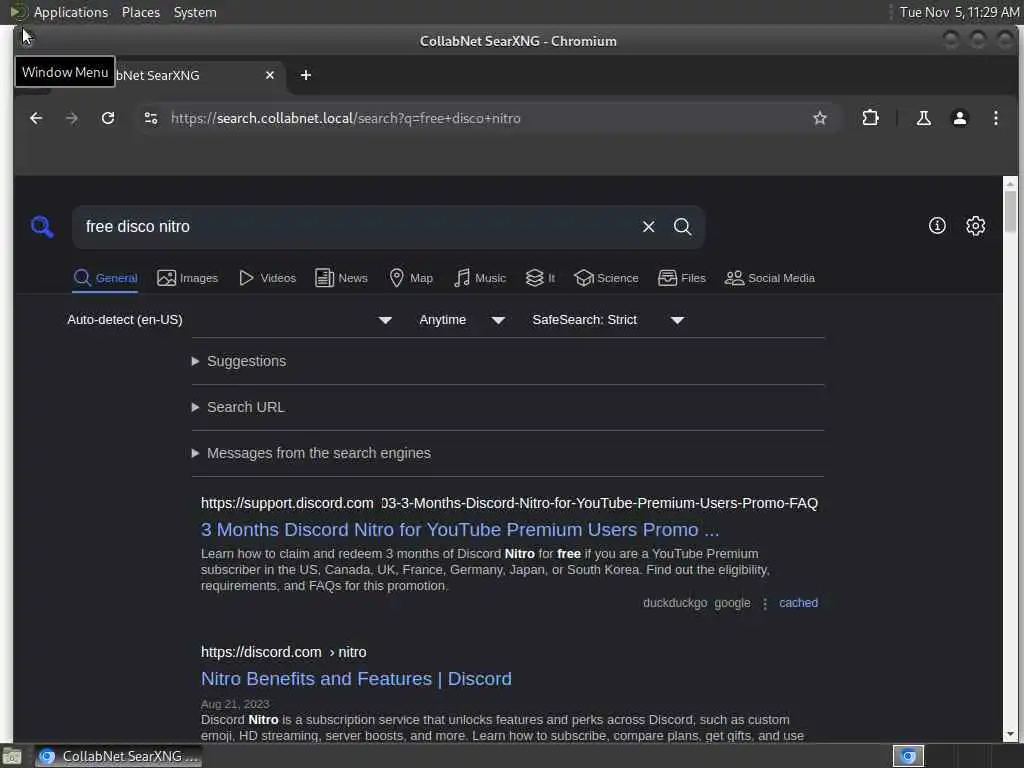Click scrollbar up arrow
The image size is (1024, 768).
tap(1010, 184)
